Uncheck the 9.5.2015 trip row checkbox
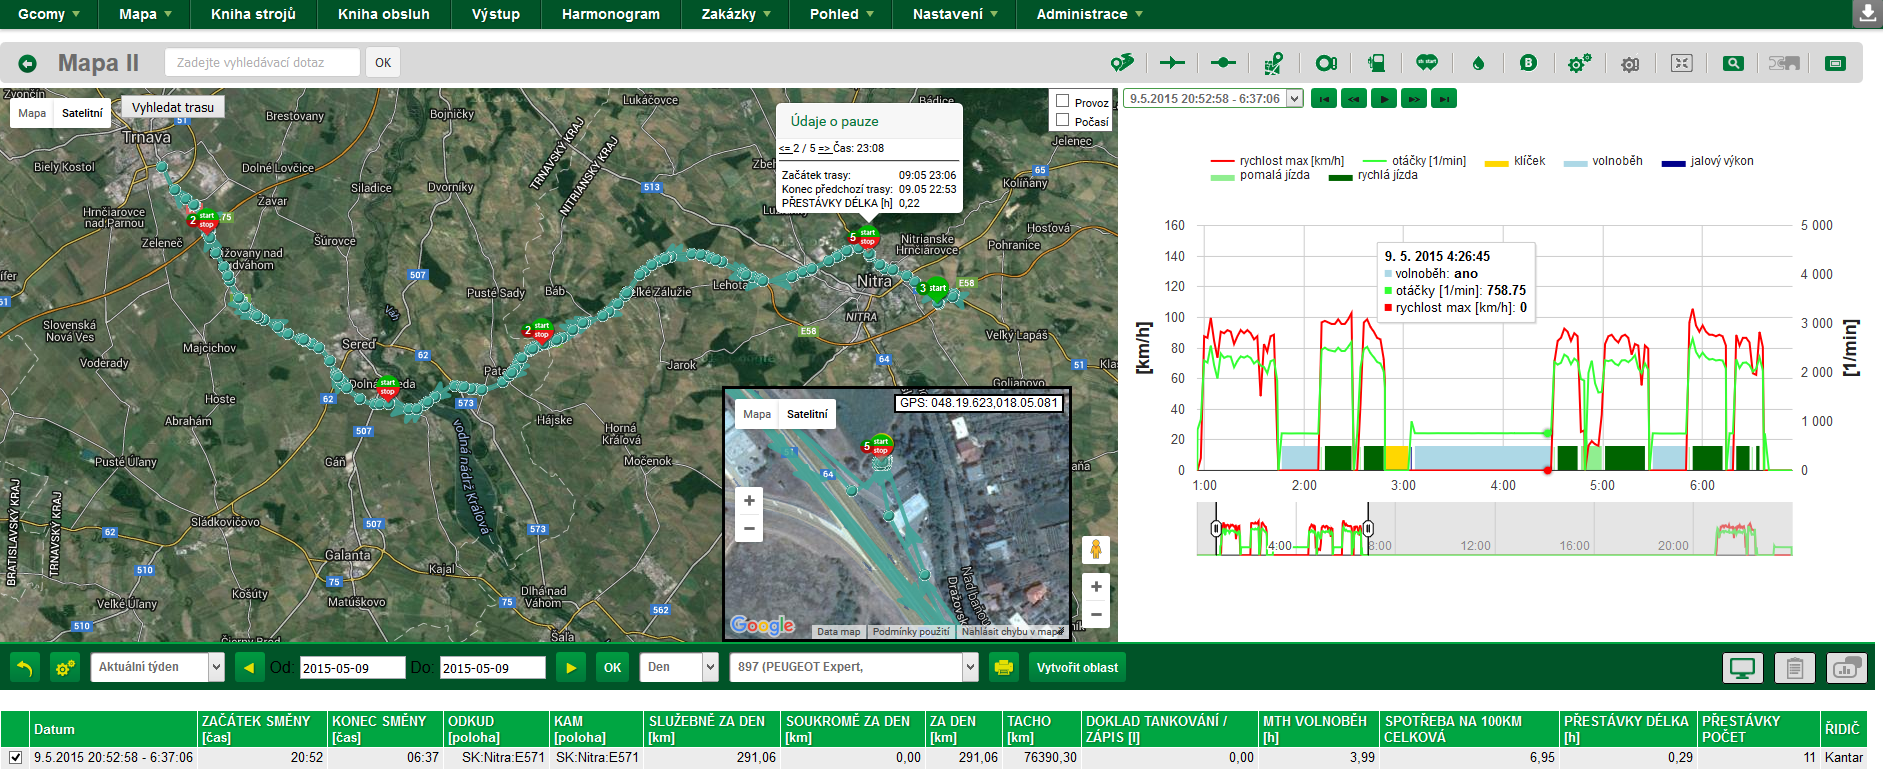The height and width of the screenshot is (776, 1883). click(x=15, y=757)
